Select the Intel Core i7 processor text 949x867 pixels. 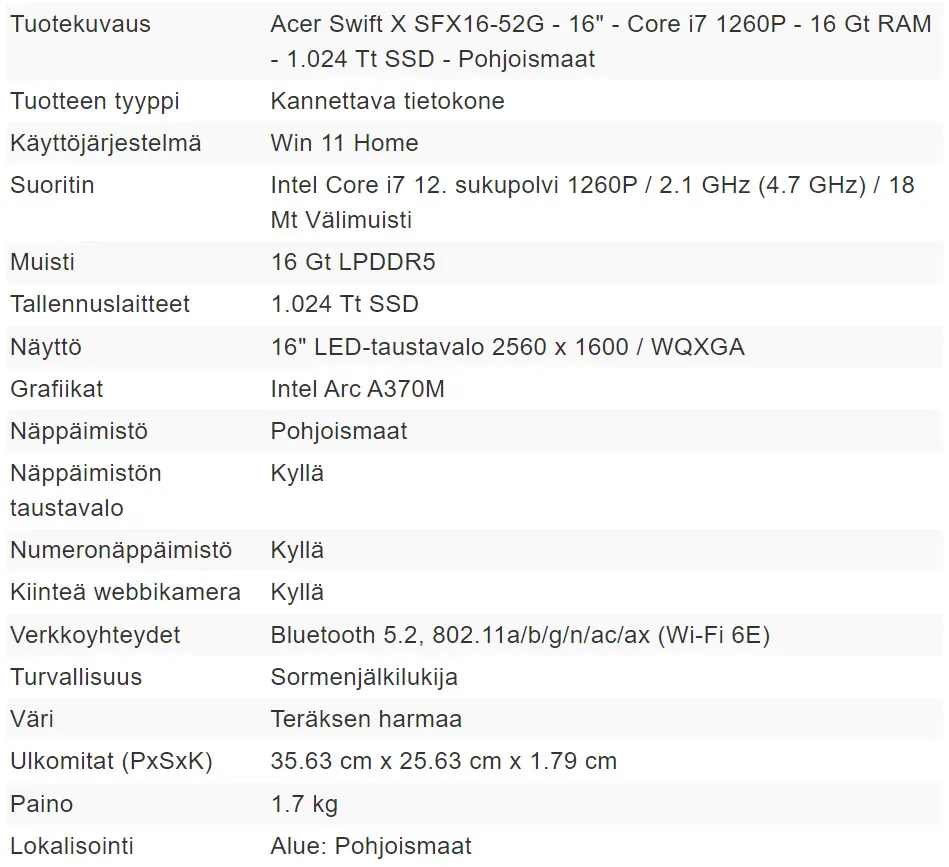click(x=593, y=202)
